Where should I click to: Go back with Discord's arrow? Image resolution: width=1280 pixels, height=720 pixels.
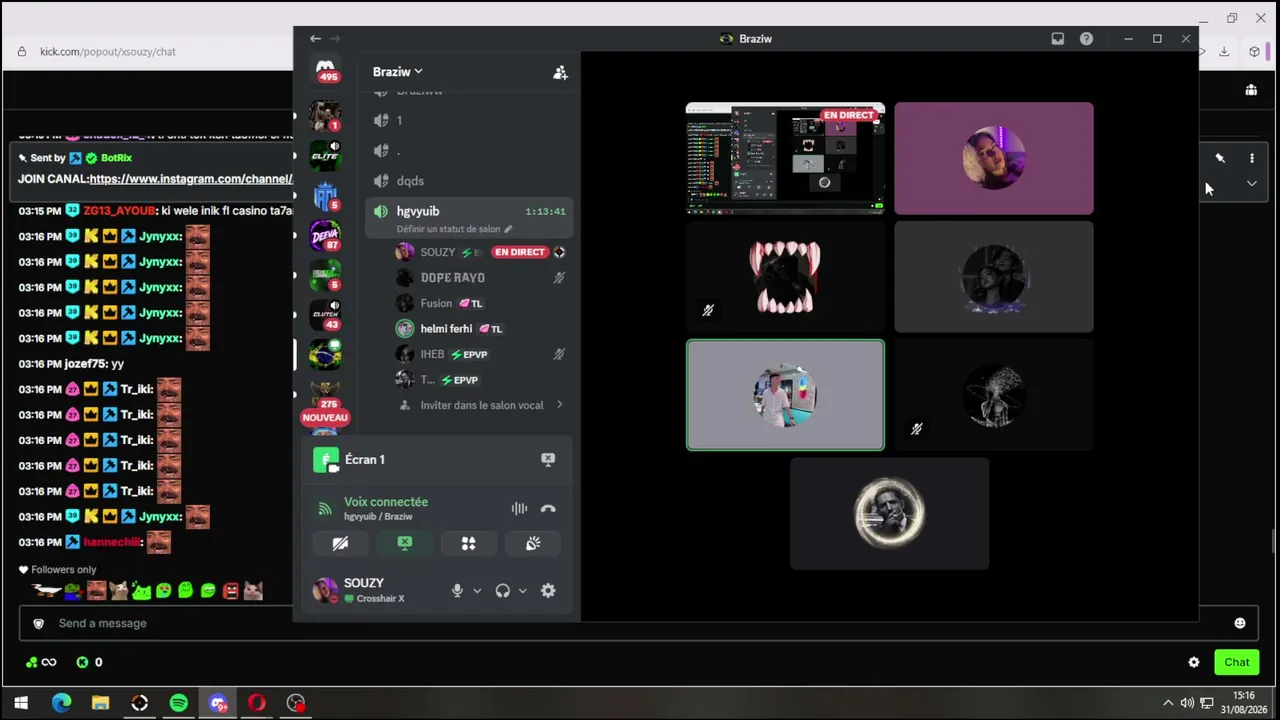[x=315, y=39]
